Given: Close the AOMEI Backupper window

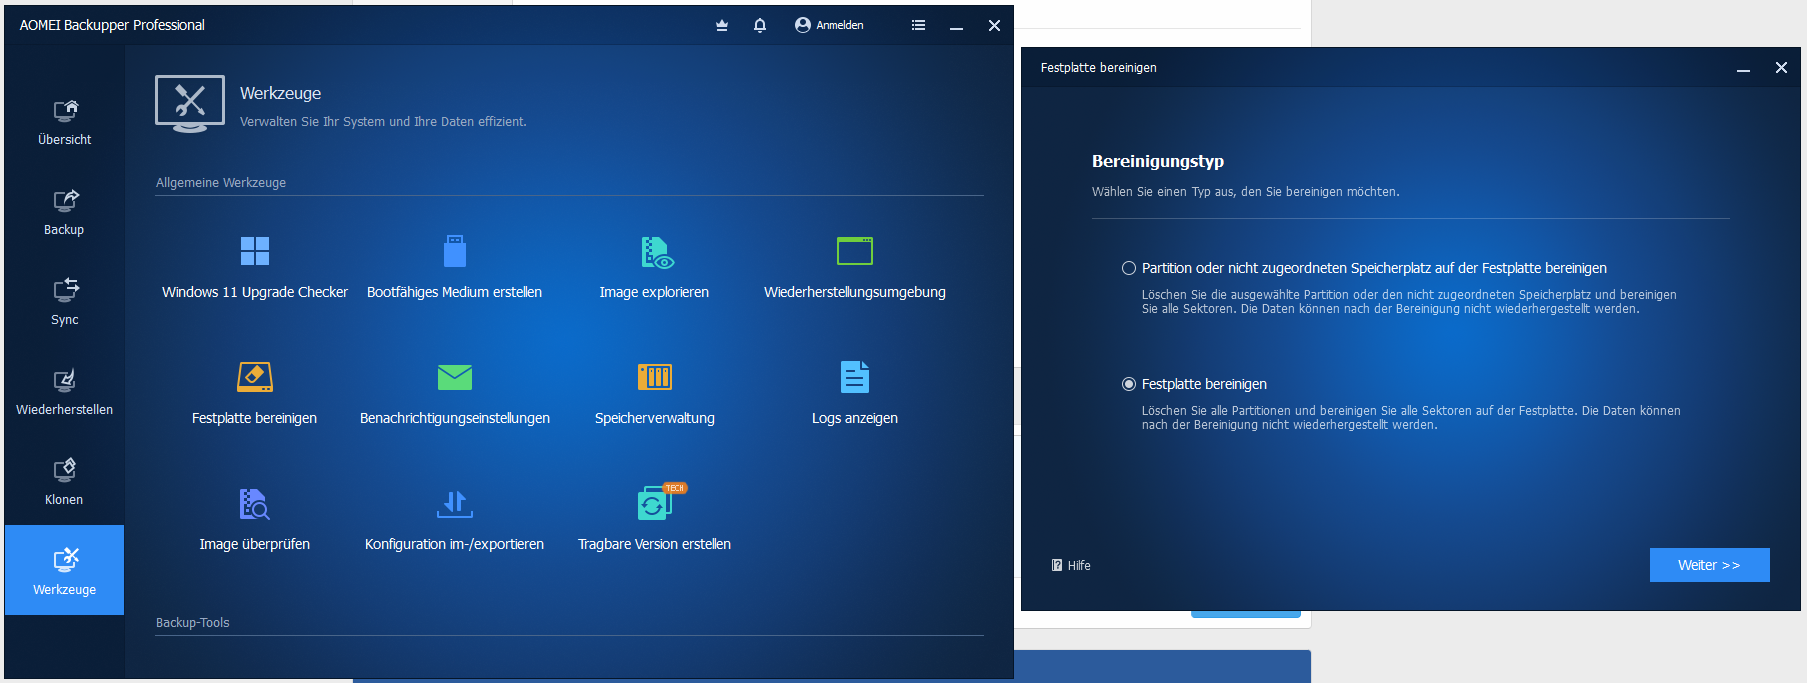Looking at the screenshot, I should (x=994, y=26).
